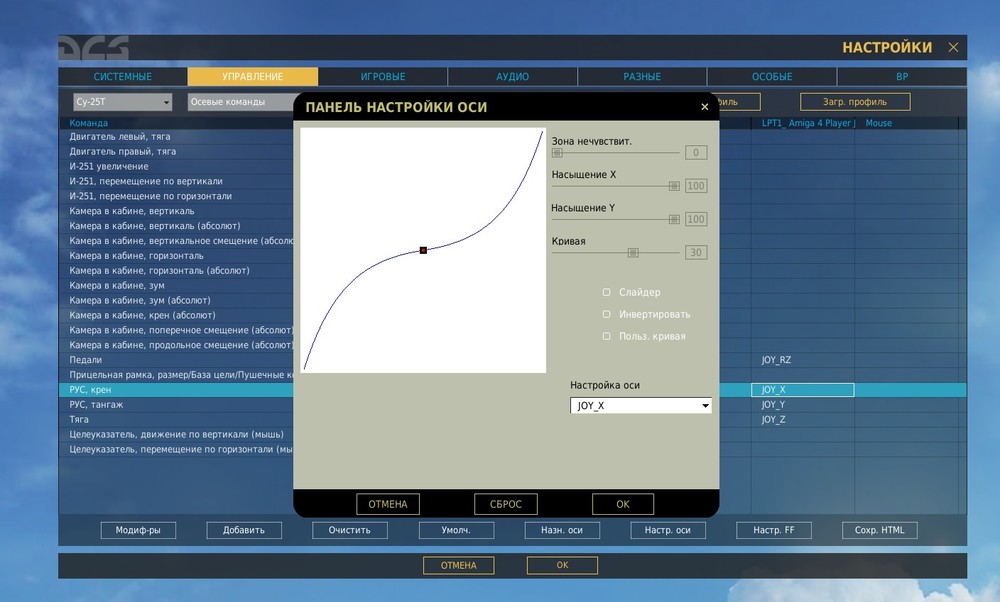Switch to the ИГРОВЫЕ tab

(383, 77)
